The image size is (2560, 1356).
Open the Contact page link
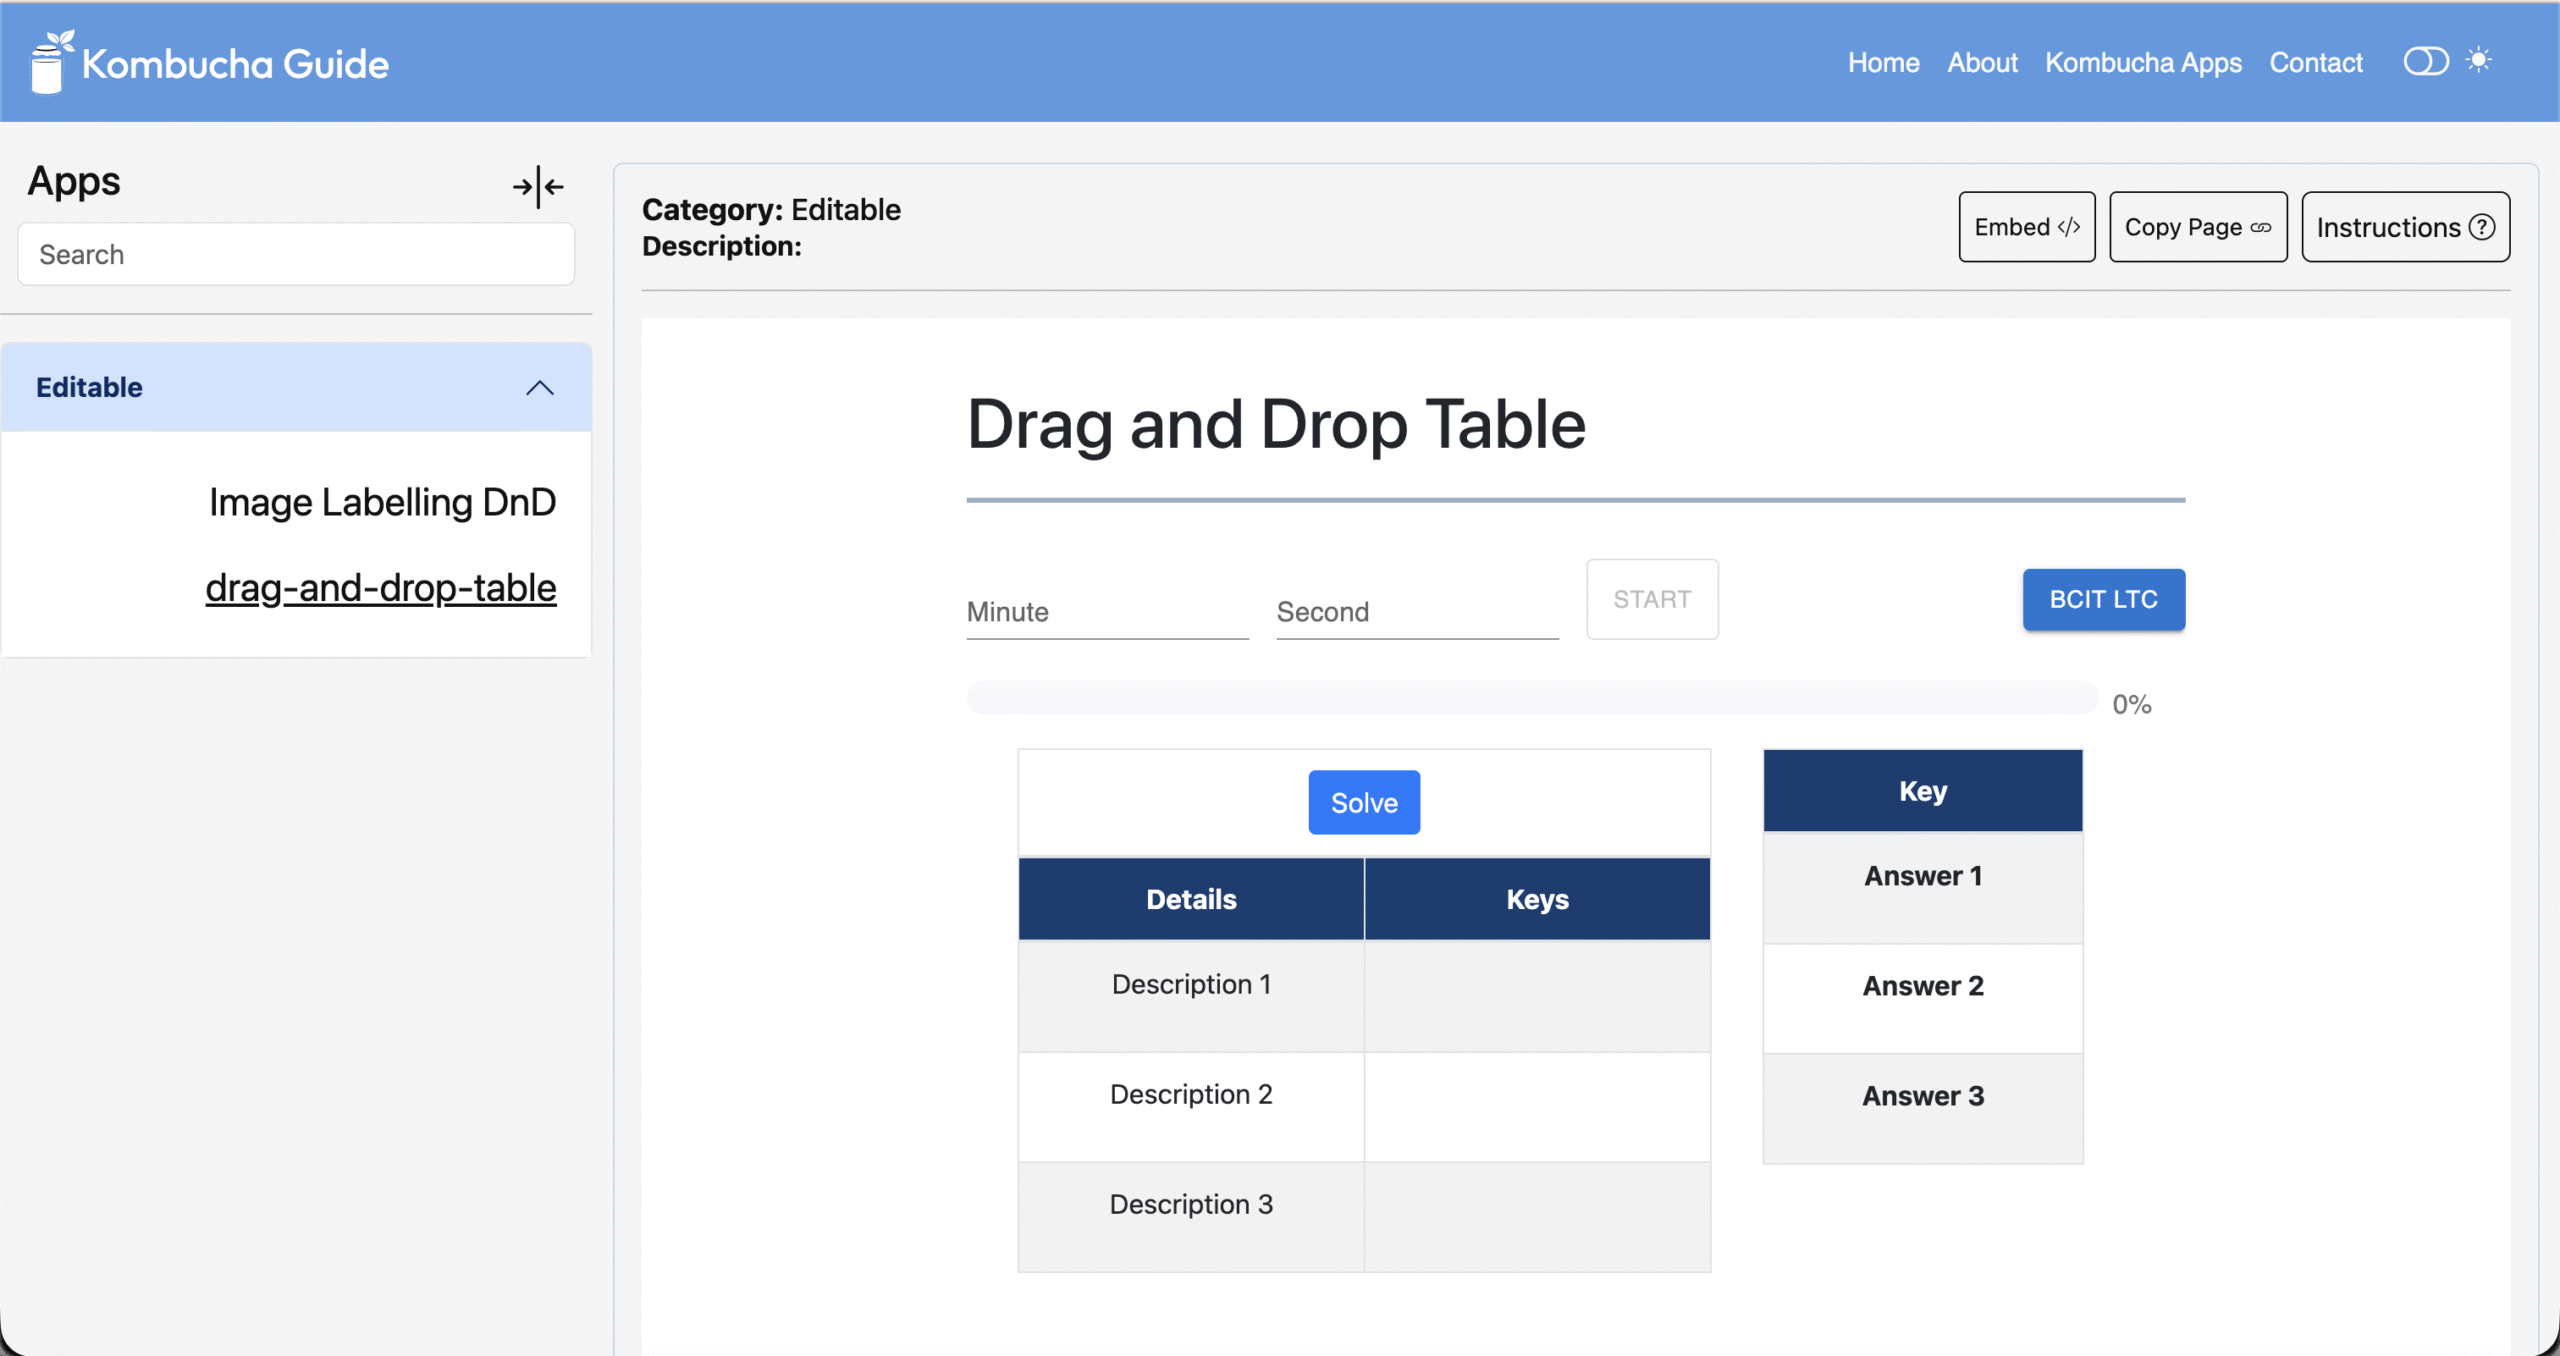2315,62
